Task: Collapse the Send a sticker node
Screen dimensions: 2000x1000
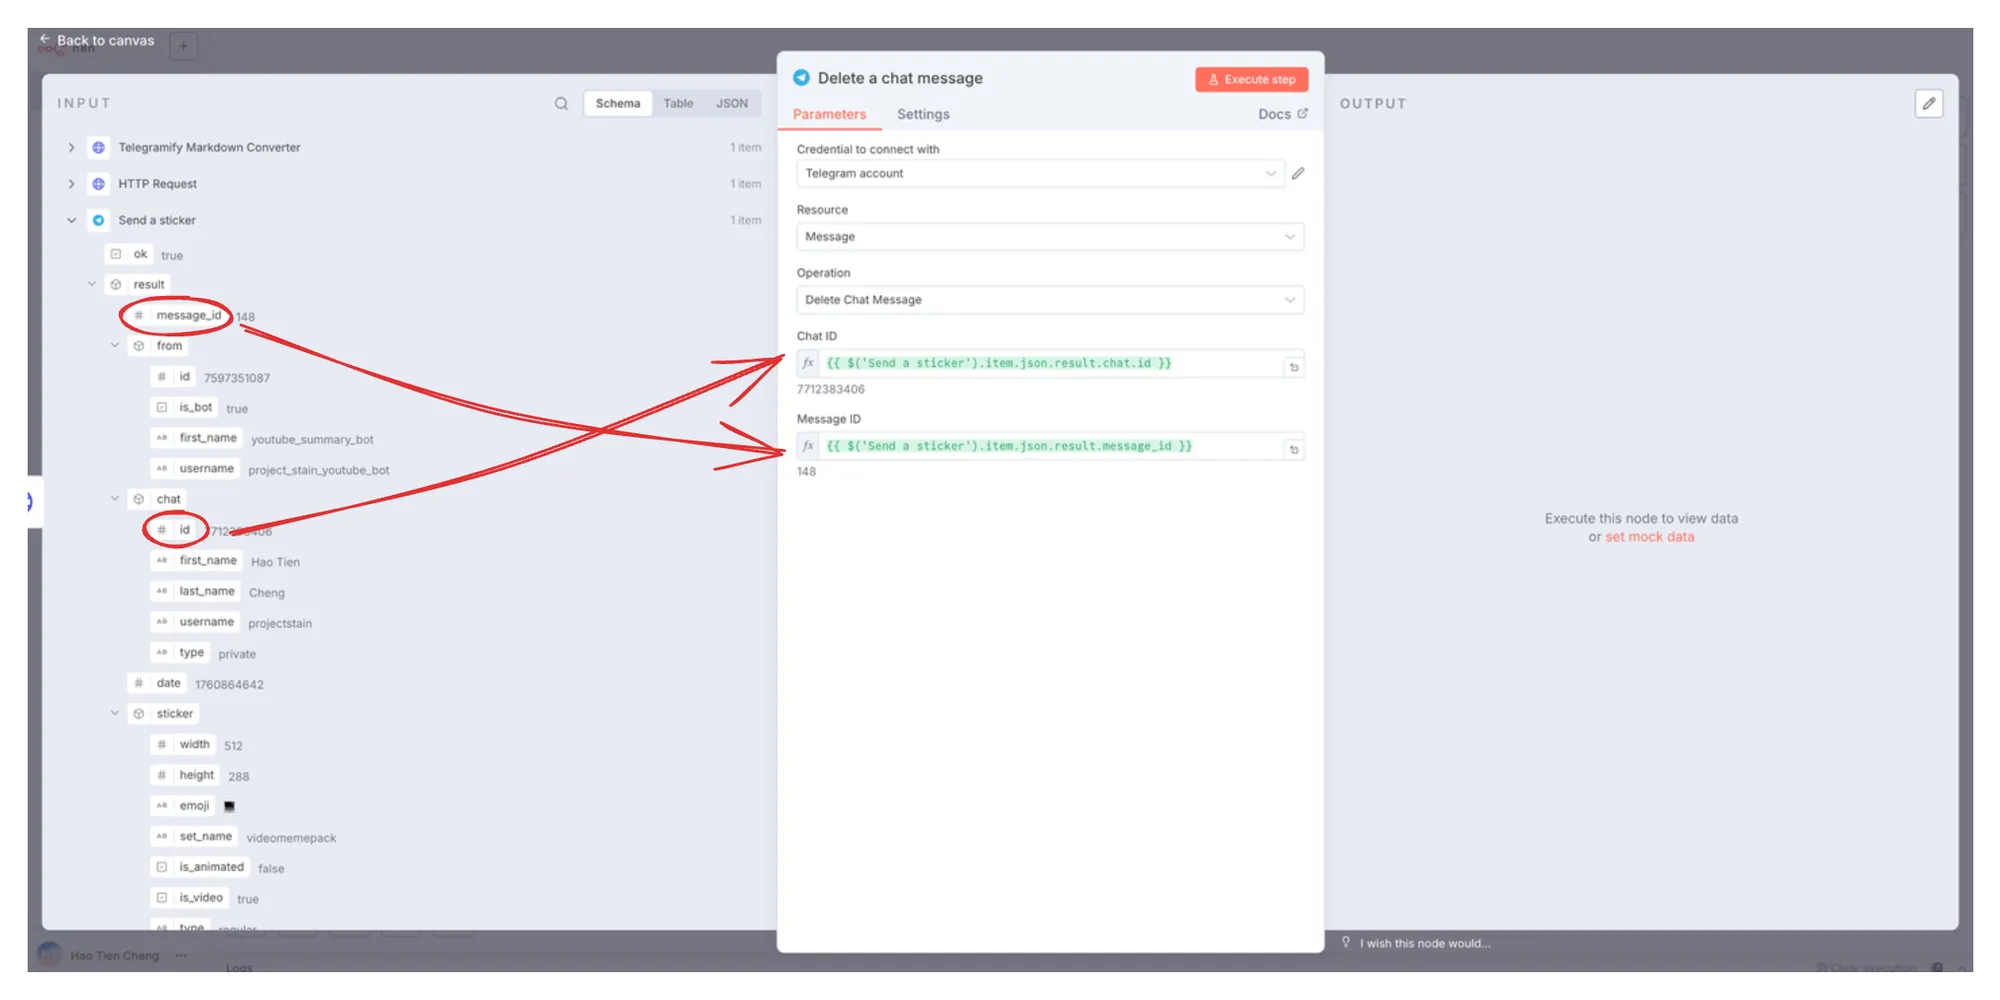Action: click(71, 221)
